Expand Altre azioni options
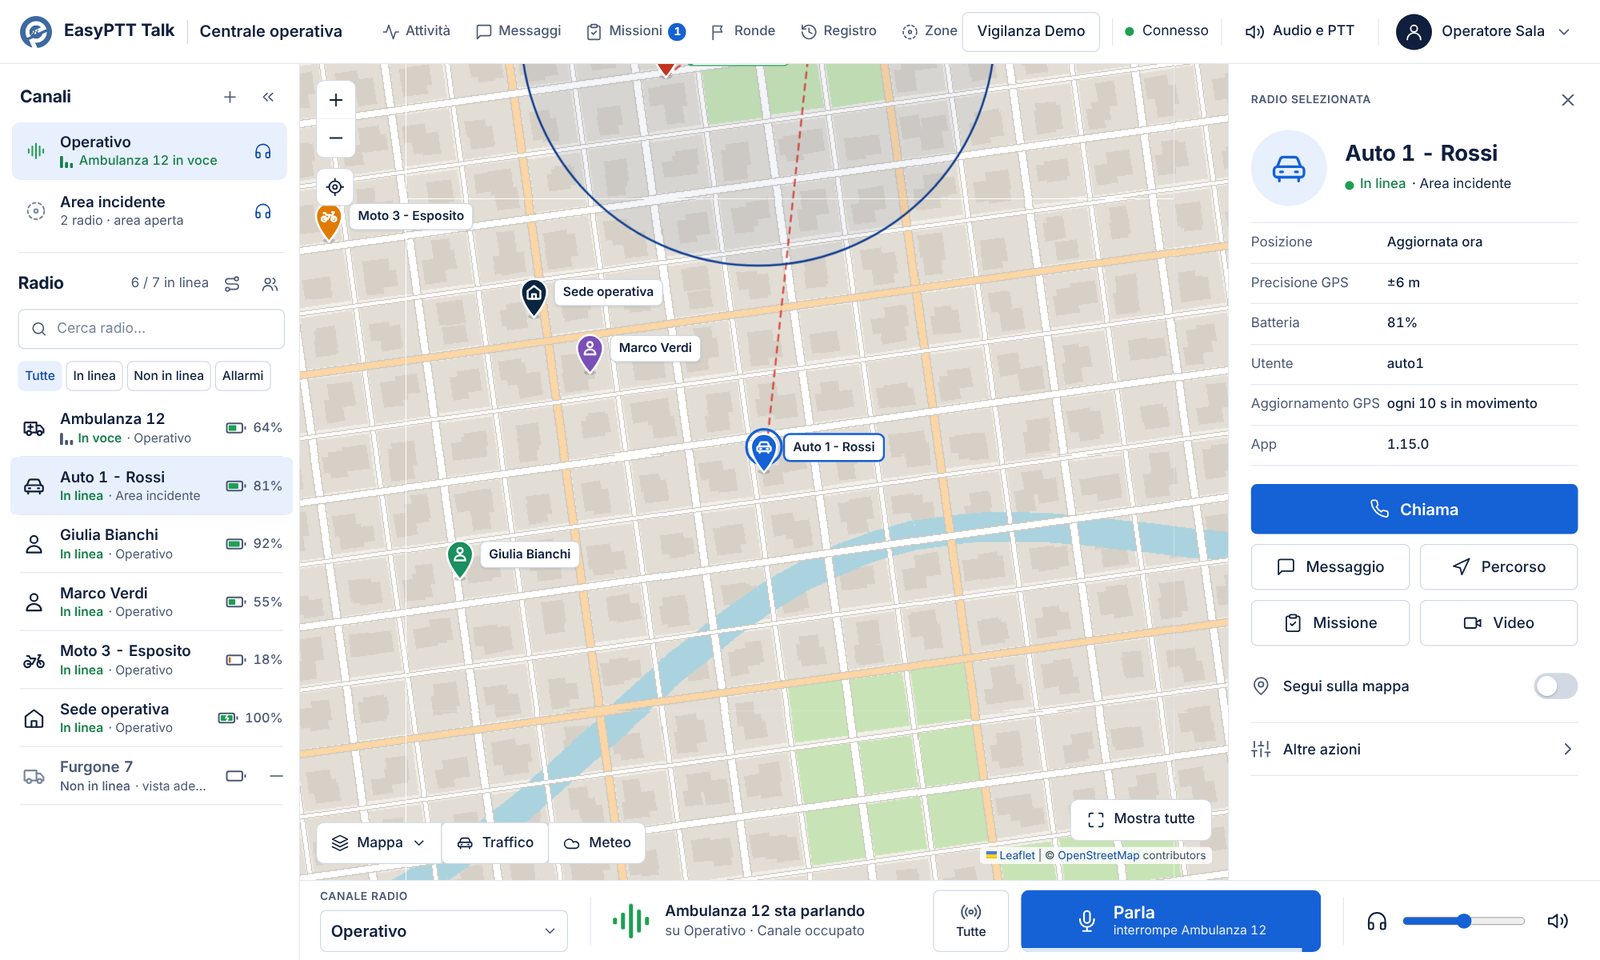This screenshot has height=960, width=1600. [x=1414, y=749]
